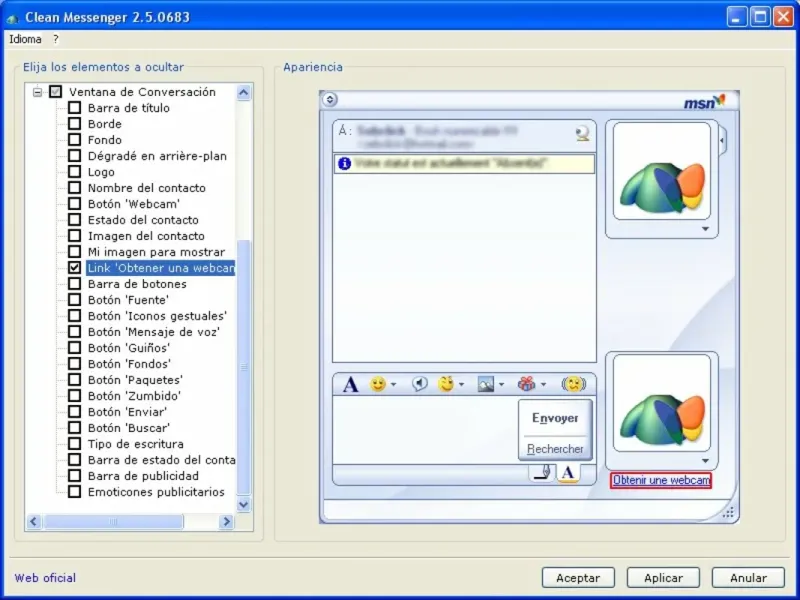800x600 pixels.
Task: Enable 'Dégradé en arrière-plan' checkbox
Action: 74,156
